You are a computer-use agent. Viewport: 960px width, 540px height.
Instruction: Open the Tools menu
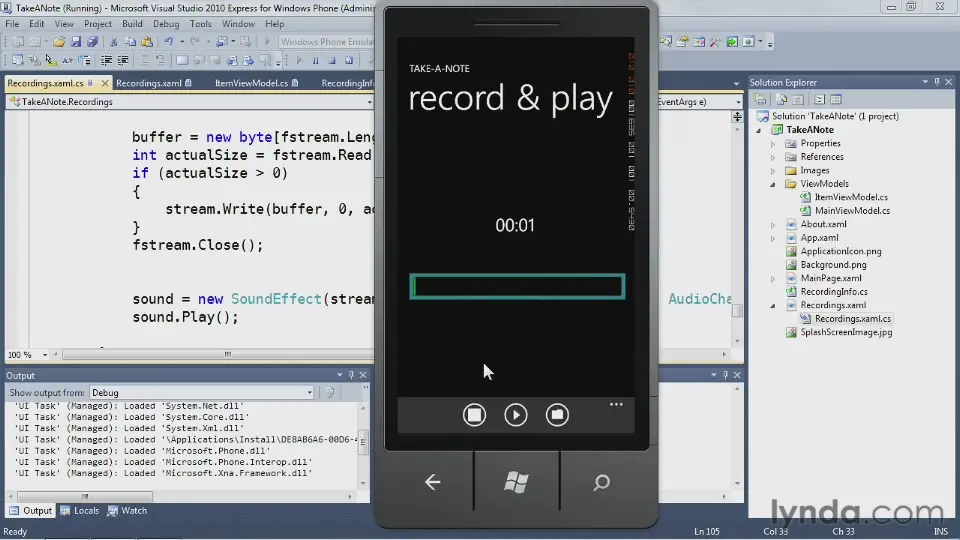pyautogui.click(x=200, y=24)
